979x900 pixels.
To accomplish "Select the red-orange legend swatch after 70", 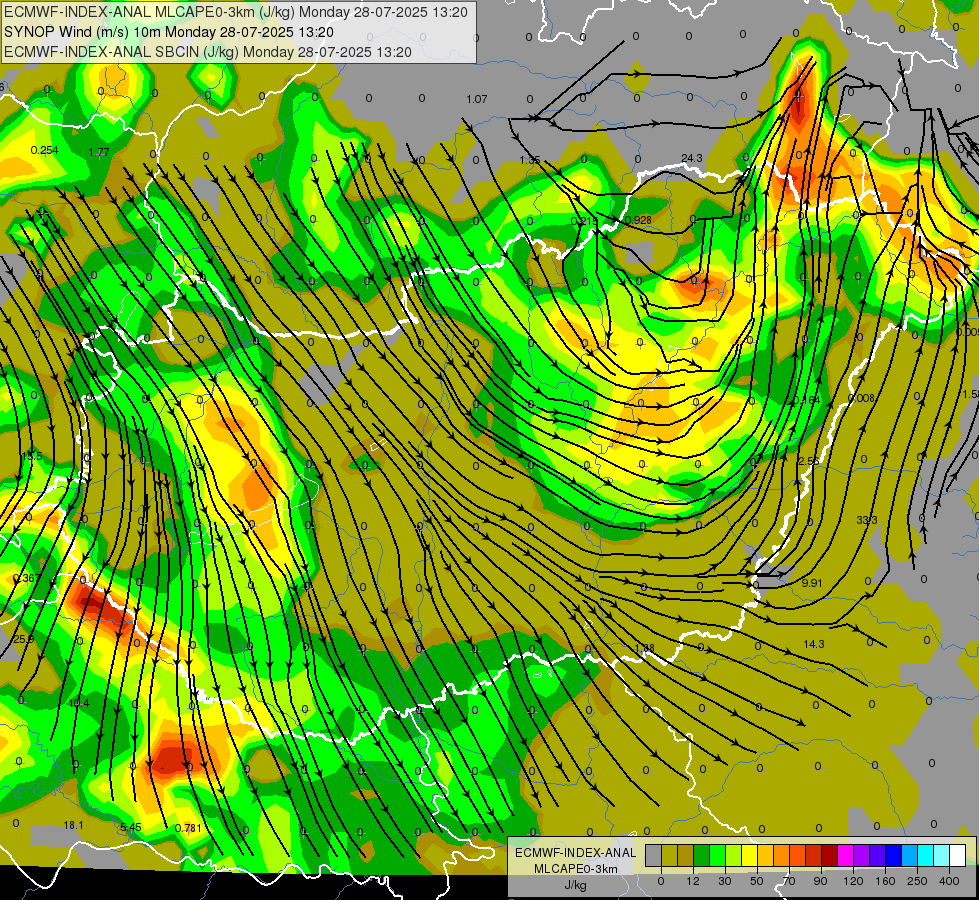I will (x=798, y=855).
